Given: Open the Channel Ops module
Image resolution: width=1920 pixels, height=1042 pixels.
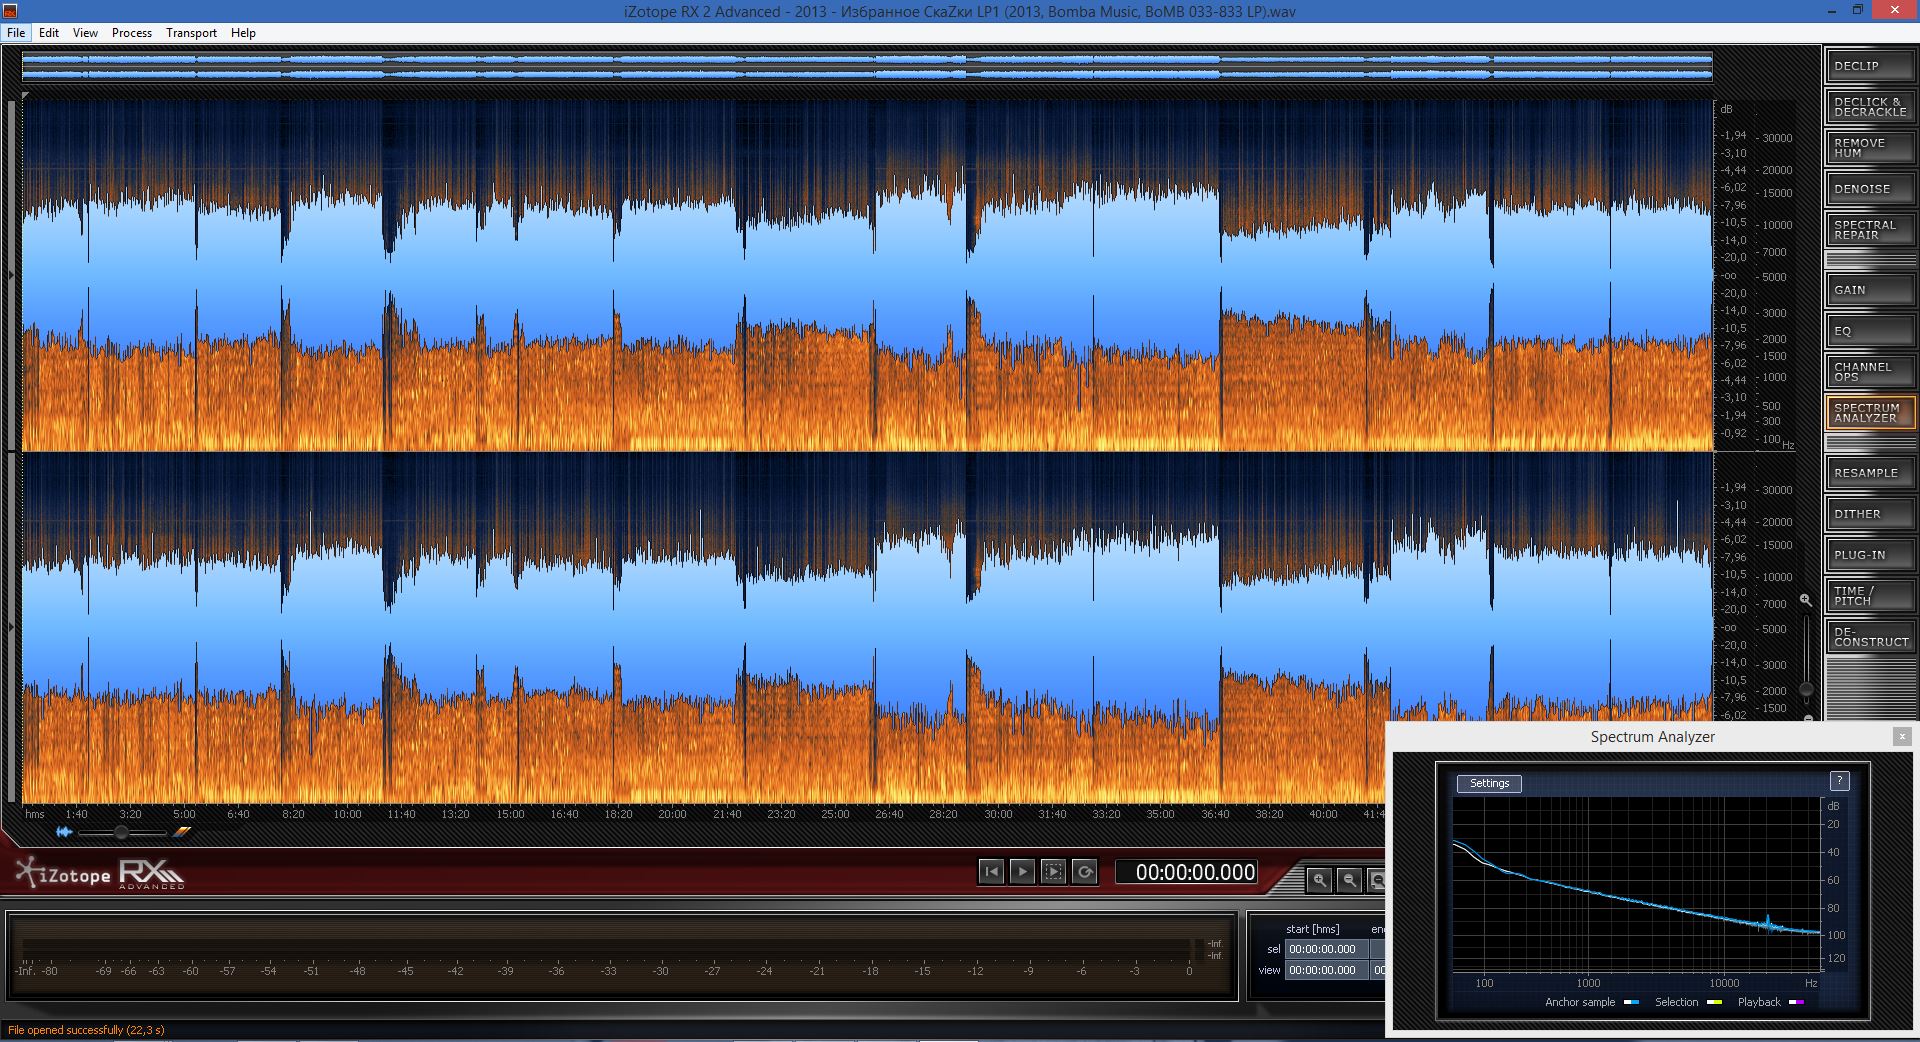Looking at the screenshot, I should point(1870,372).
